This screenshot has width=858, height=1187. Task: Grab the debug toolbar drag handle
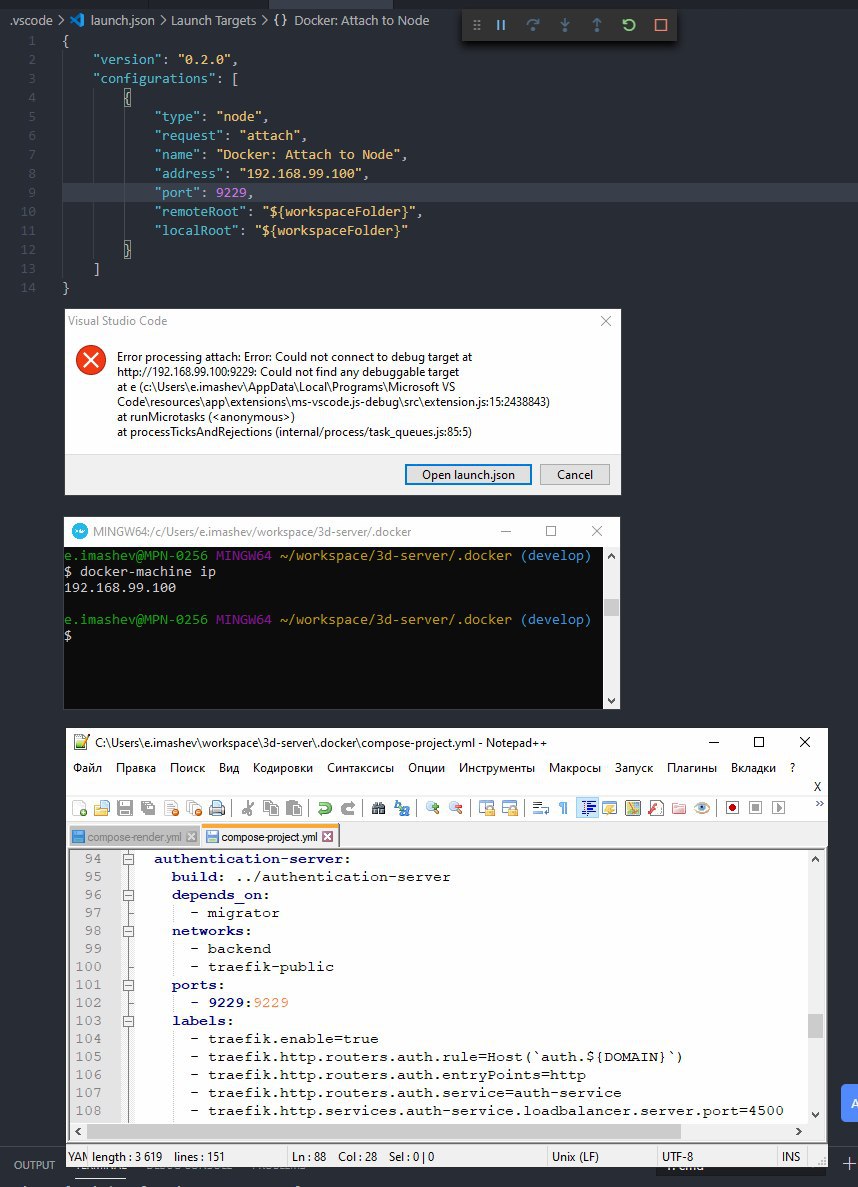(476, 25)
